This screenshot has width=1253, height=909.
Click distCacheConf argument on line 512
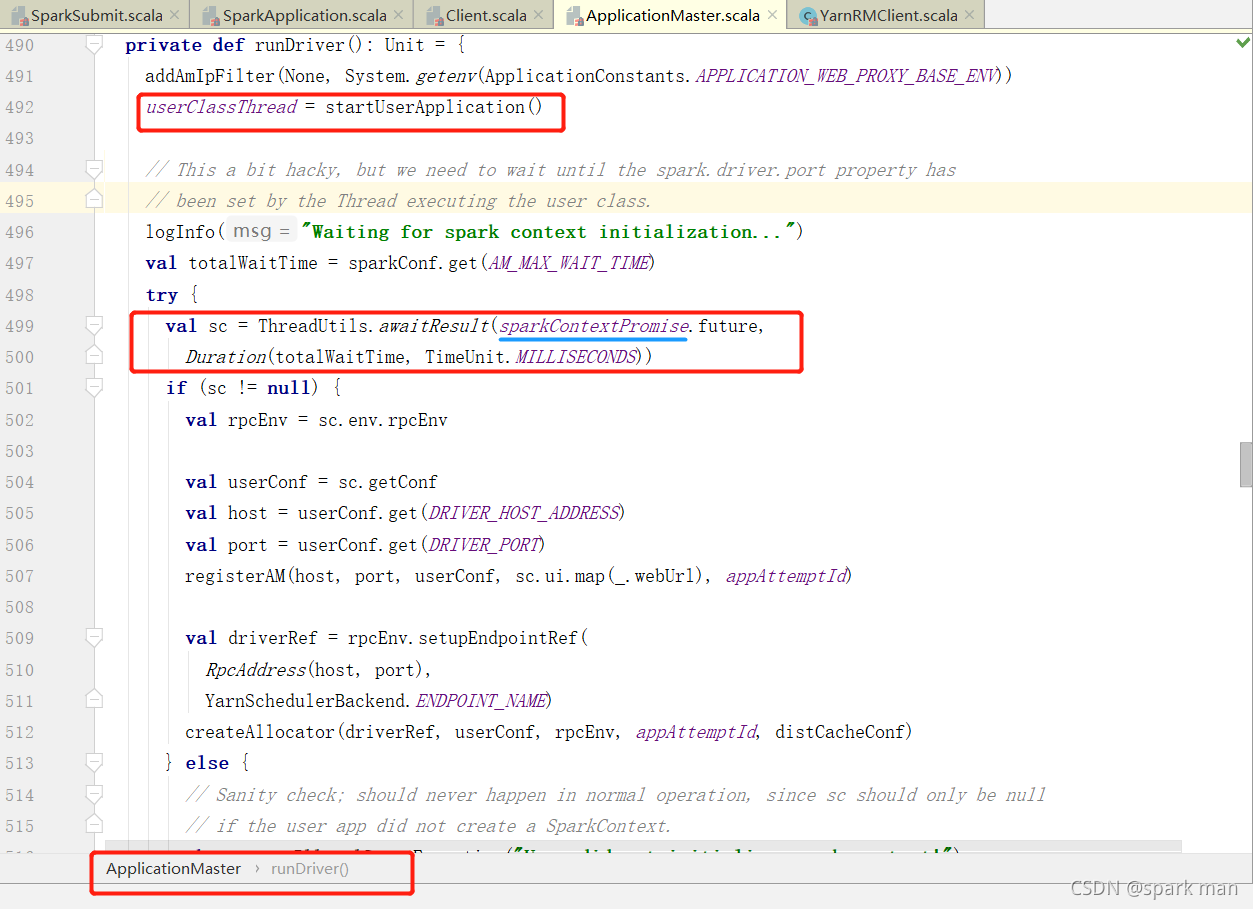click(839, 732)
